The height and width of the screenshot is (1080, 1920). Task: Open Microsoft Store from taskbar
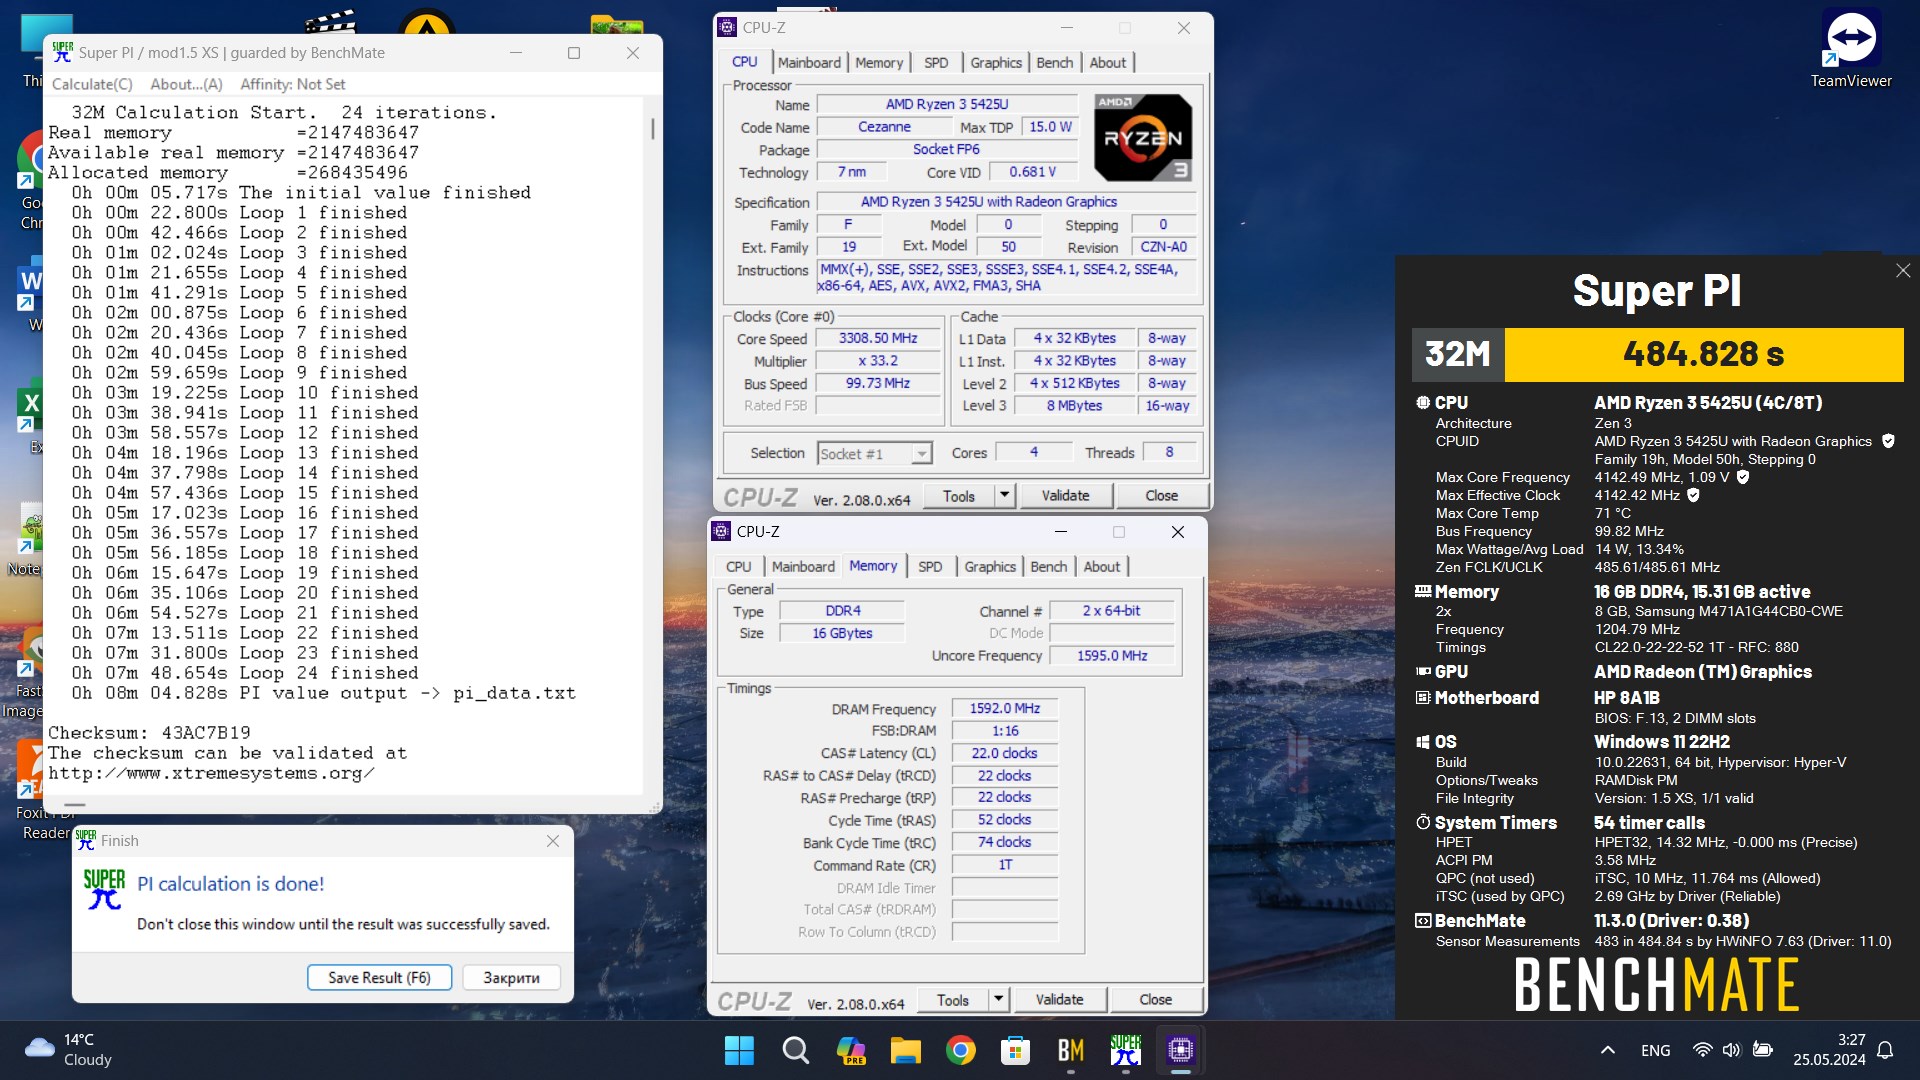pos(1016,1050)
